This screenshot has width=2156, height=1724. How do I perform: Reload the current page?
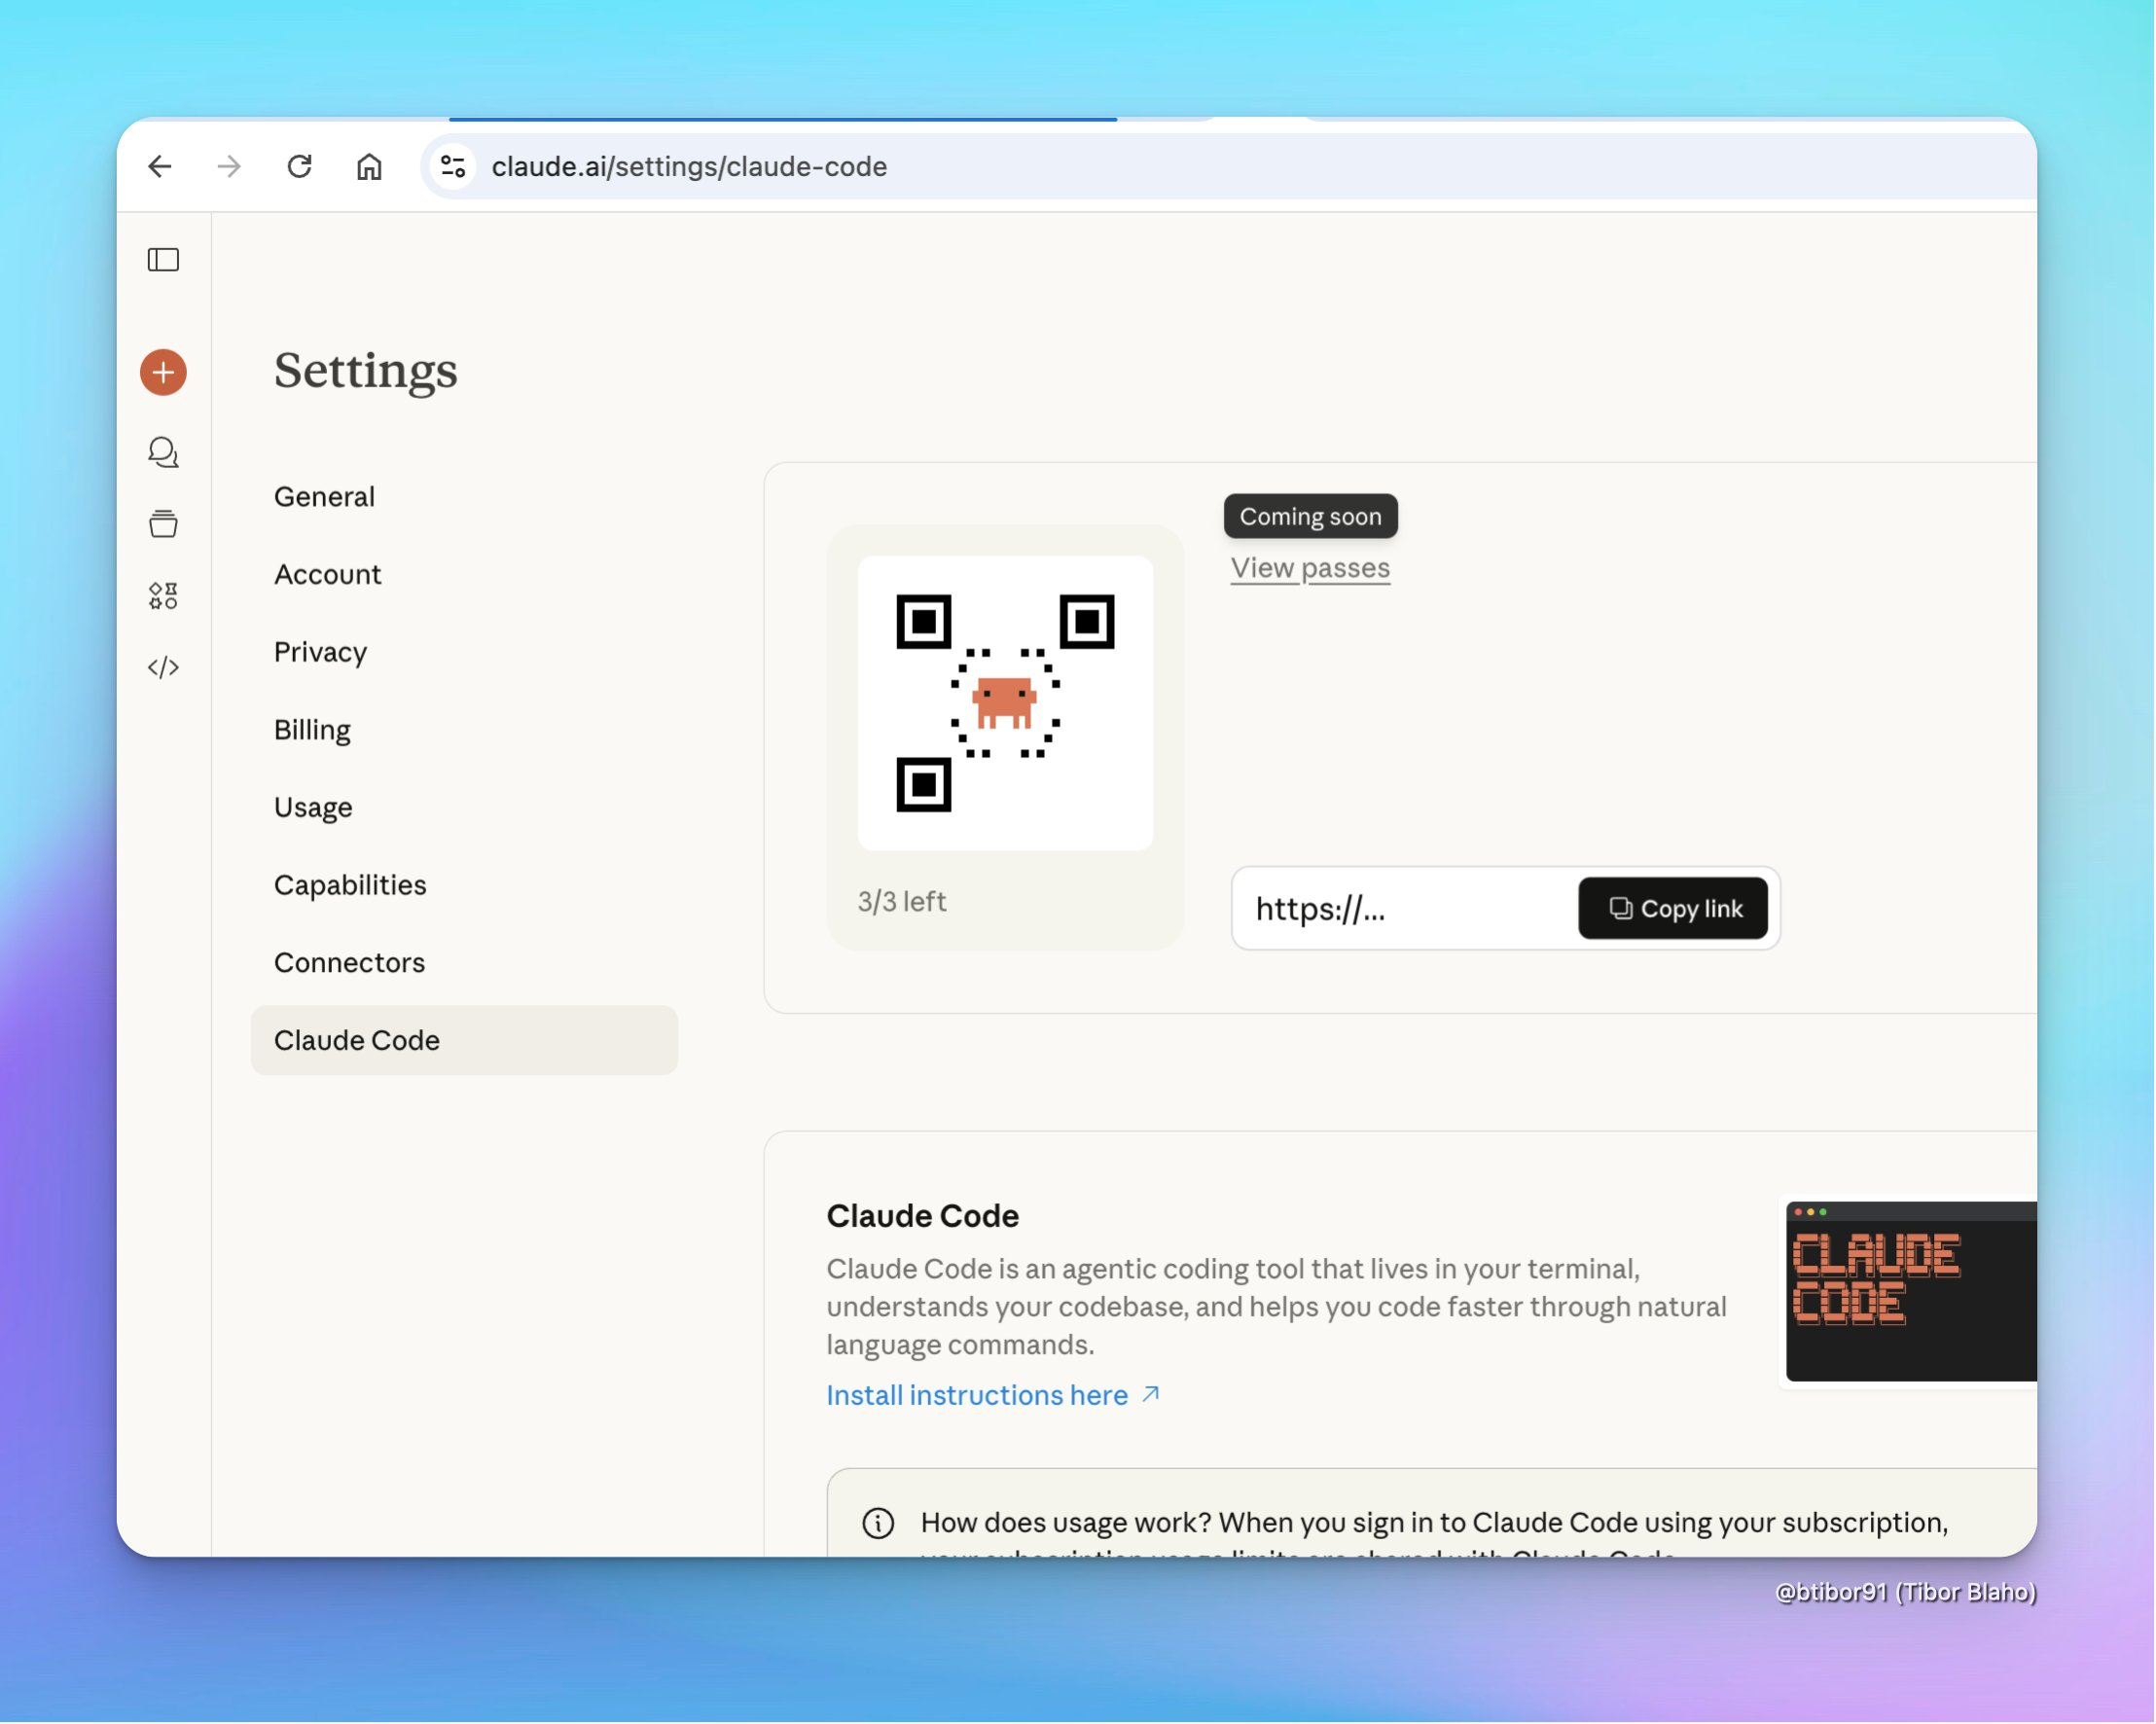299,166
